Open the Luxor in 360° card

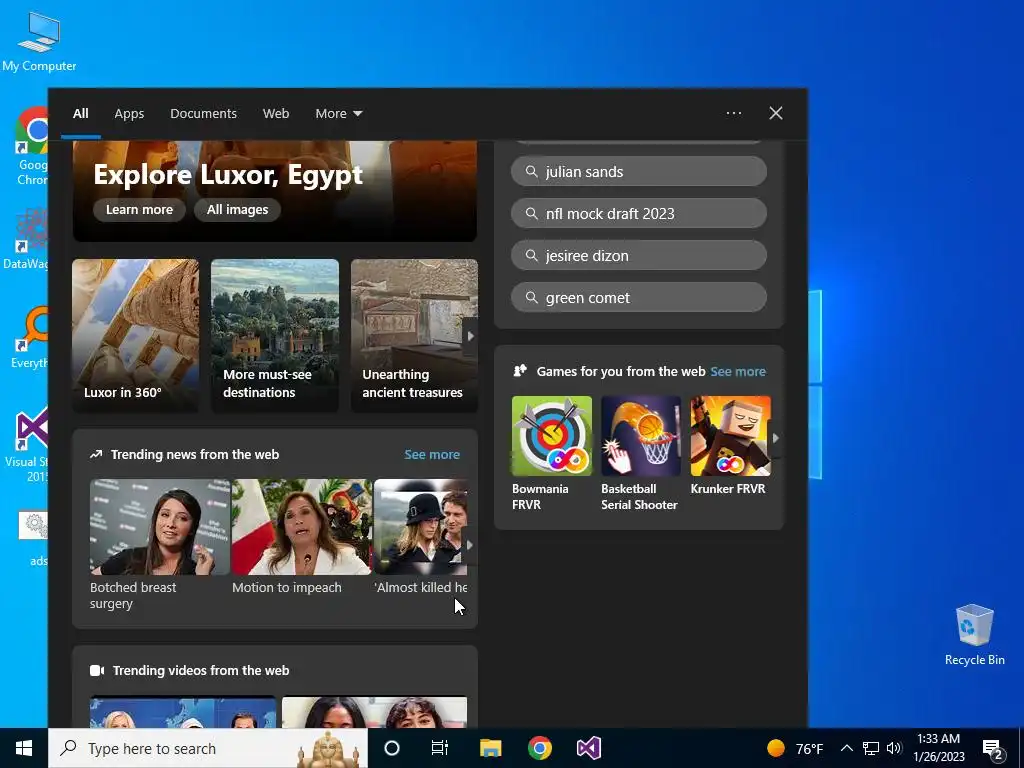[135, 335]
